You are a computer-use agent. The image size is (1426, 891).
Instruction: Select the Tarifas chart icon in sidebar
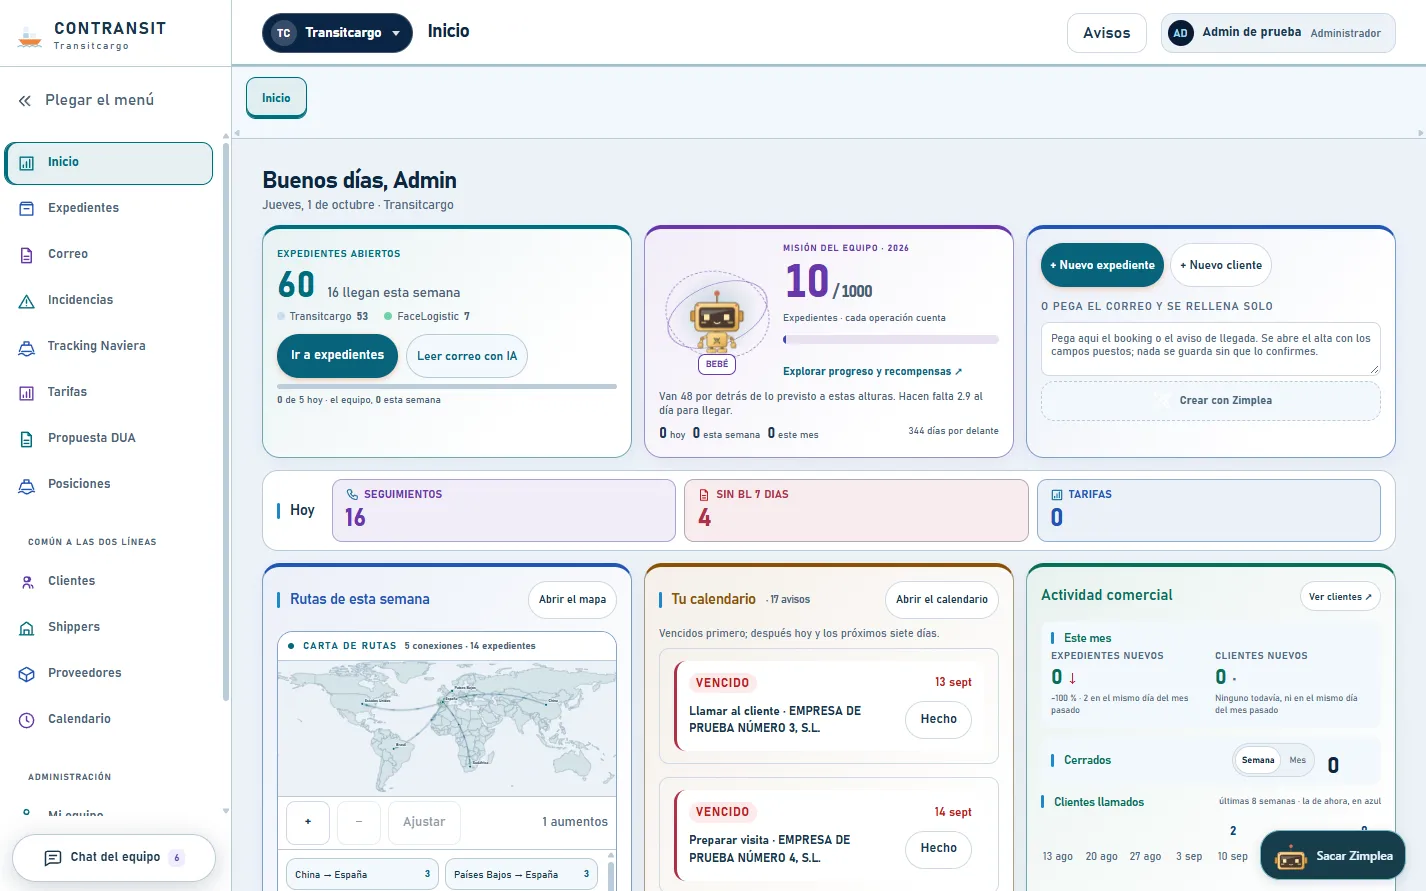click(x=27, y=393)
